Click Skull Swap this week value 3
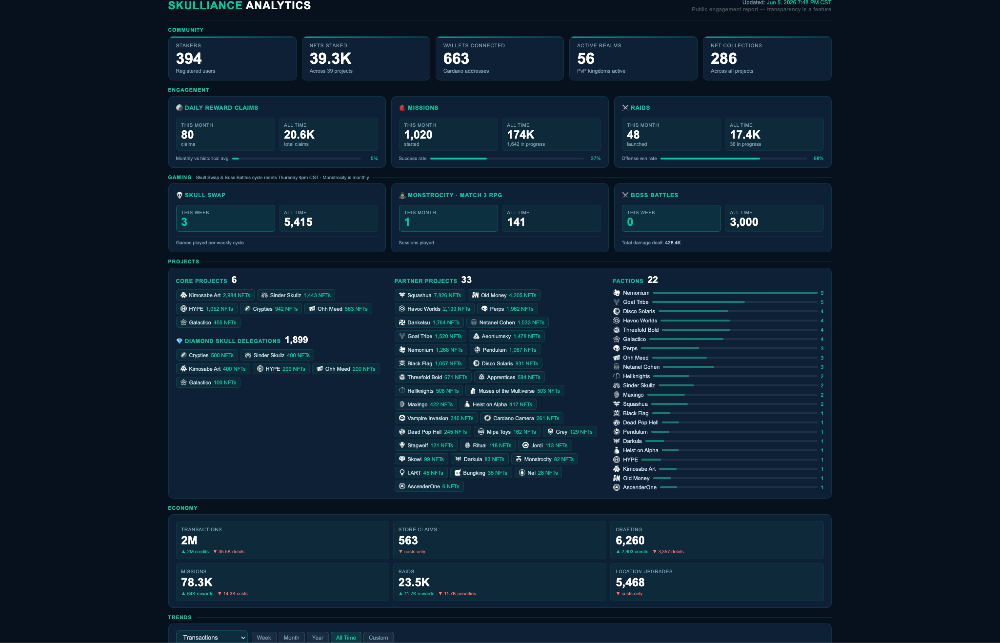The height and width of the screenshot is (643, 1000). coord(184,222)
